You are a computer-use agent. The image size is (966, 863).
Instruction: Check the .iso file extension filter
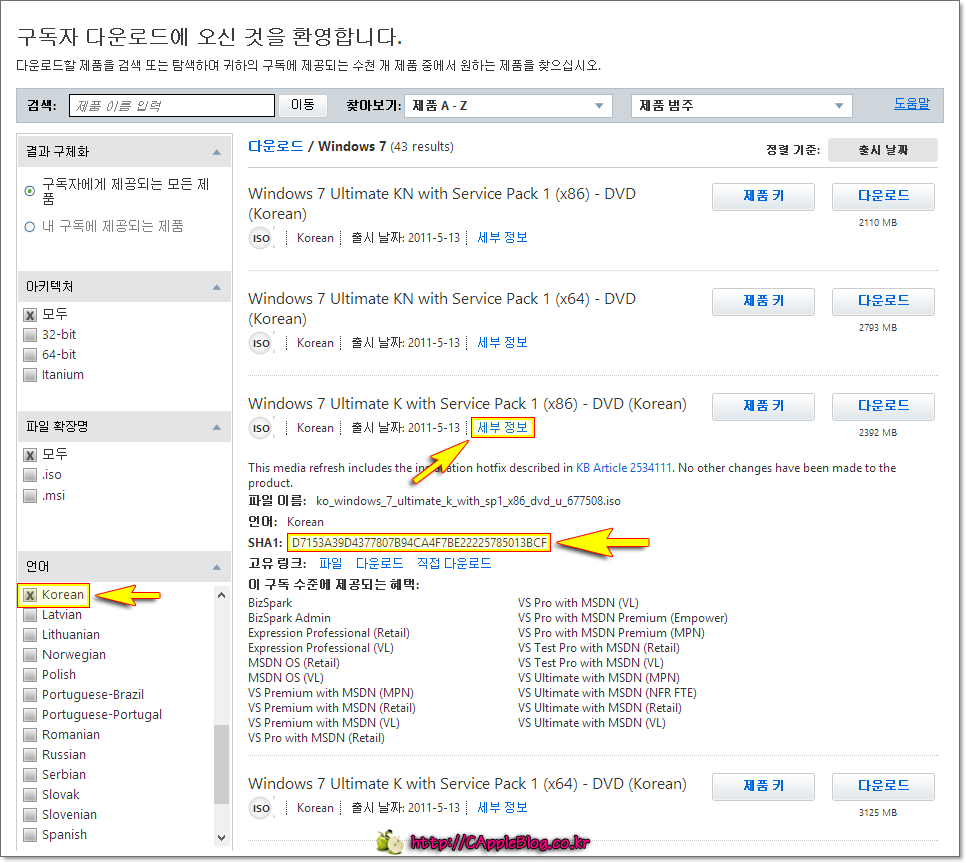[30, 475]
